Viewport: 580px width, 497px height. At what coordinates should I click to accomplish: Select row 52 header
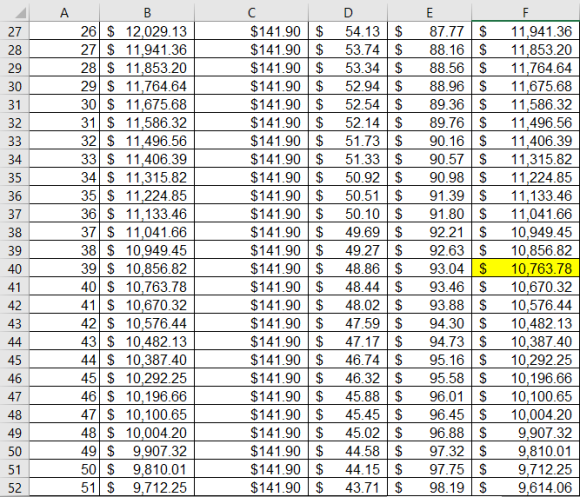(x=14, y=487)
